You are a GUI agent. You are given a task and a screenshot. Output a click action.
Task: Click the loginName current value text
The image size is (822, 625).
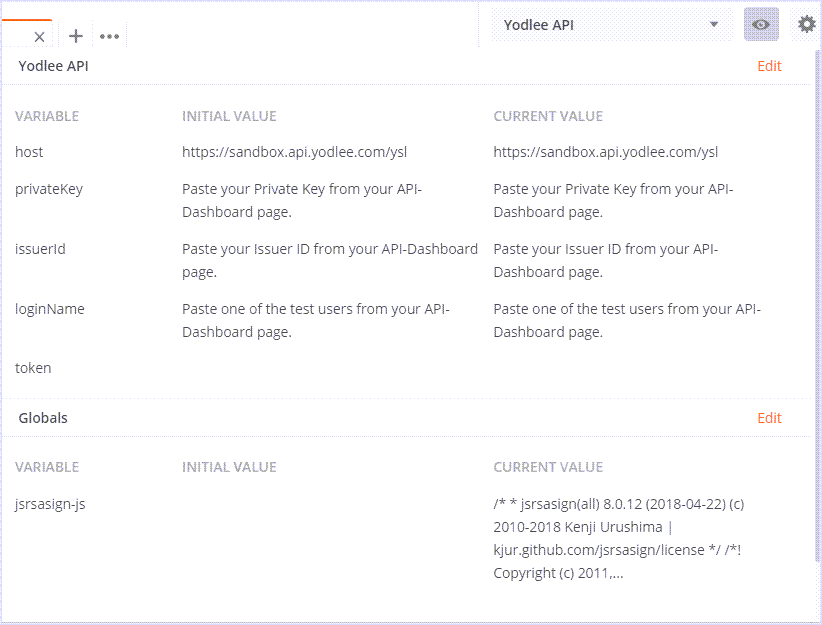pos(627,320)
